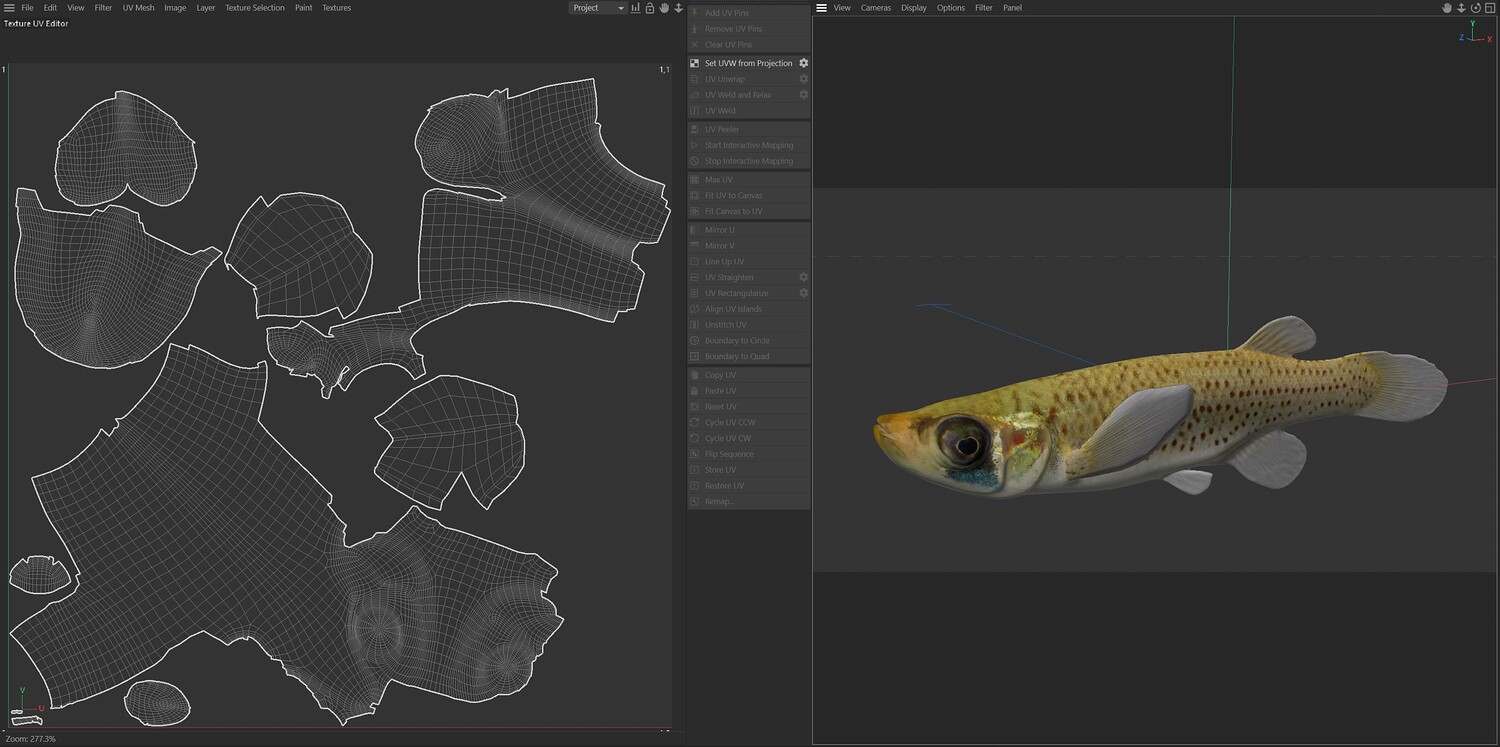Launch the UV Peeler command
This screenshot has height=747, width=1500.
pyautogui.click(x=722, y=129)
